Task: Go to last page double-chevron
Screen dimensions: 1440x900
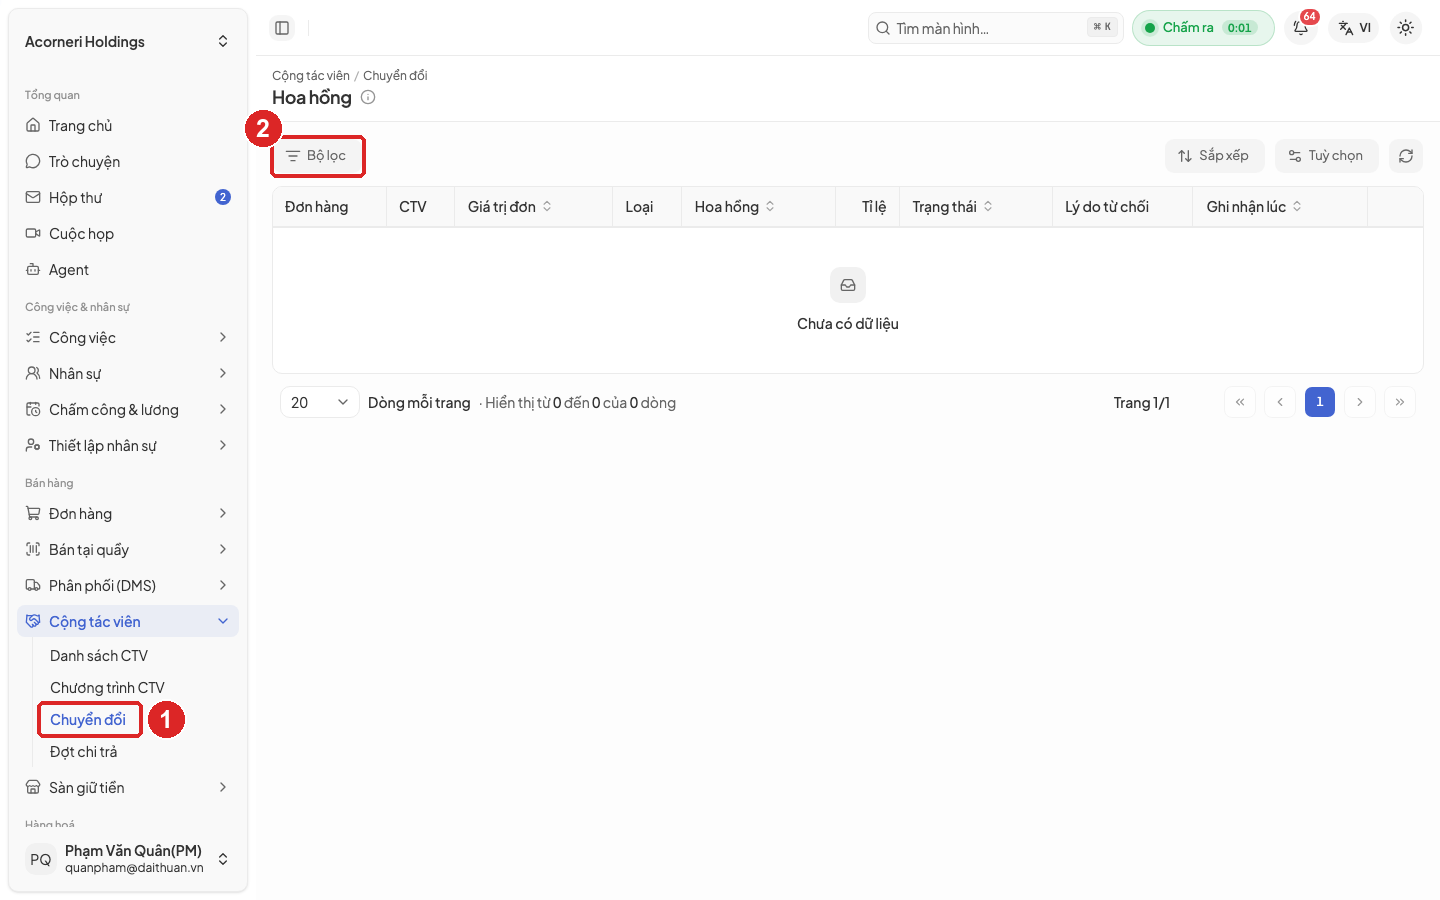Action: pyautogui.click(x=1400, y=402)
